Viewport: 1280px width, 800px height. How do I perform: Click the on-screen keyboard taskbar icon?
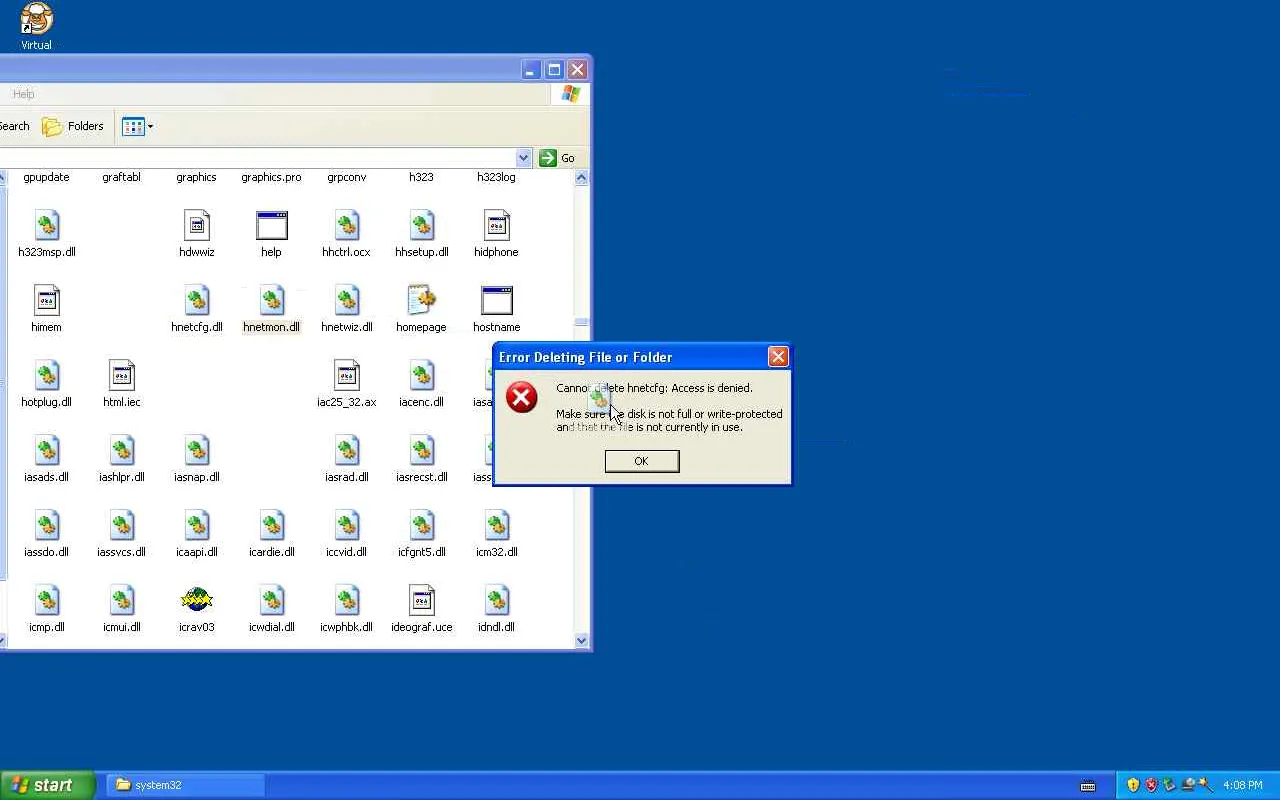tap(1088, 786)
